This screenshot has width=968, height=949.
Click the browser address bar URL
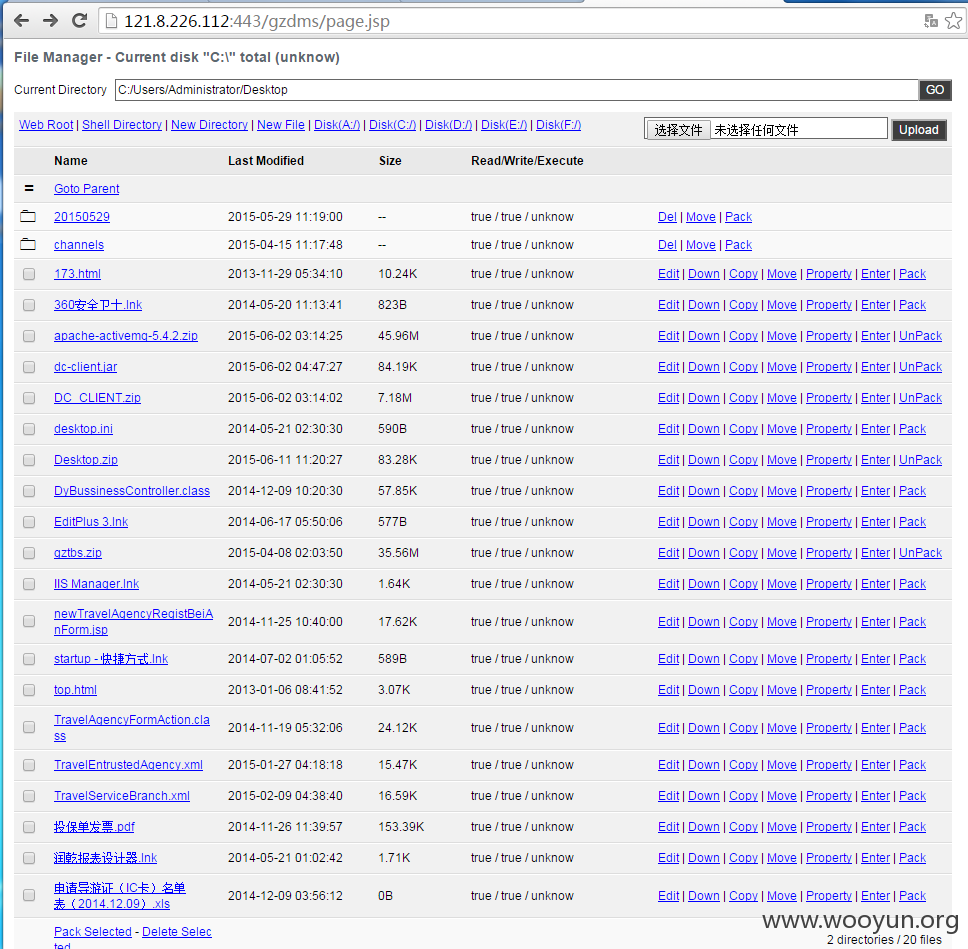click(257, 22)
